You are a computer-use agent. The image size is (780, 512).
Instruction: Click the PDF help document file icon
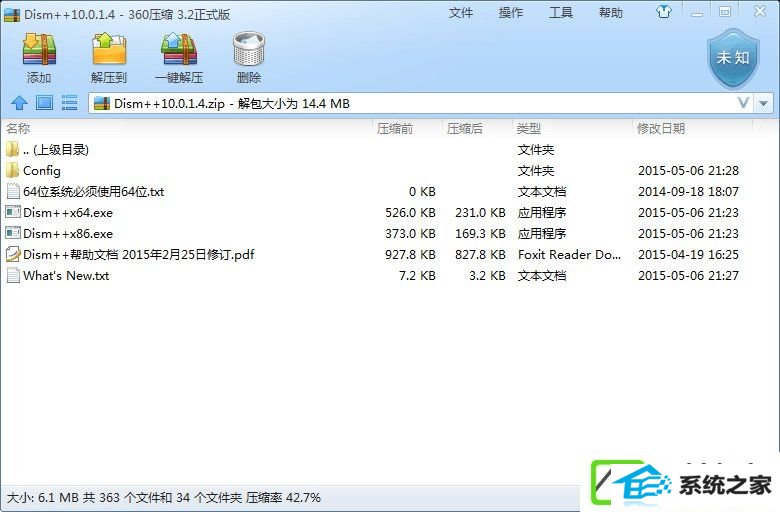[13, 254]
